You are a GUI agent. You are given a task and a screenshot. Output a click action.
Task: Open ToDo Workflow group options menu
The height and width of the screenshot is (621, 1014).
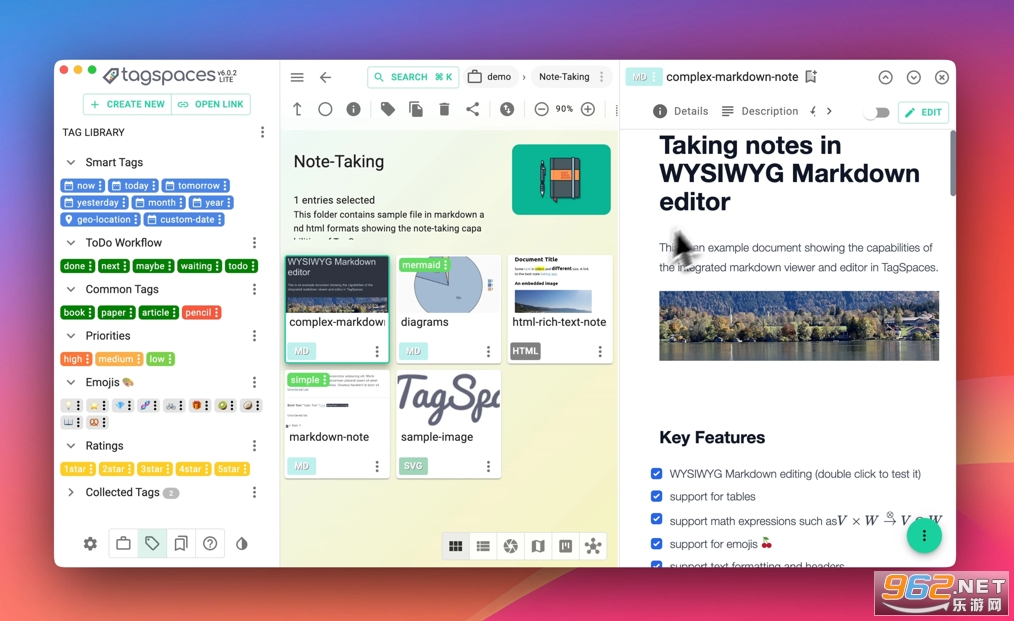254,243
